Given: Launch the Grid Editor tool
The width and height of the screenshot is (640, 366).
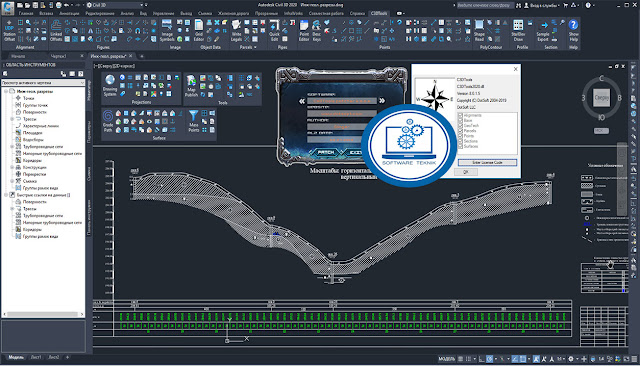Looking at the screenshot, I should (x=198, y=31).
